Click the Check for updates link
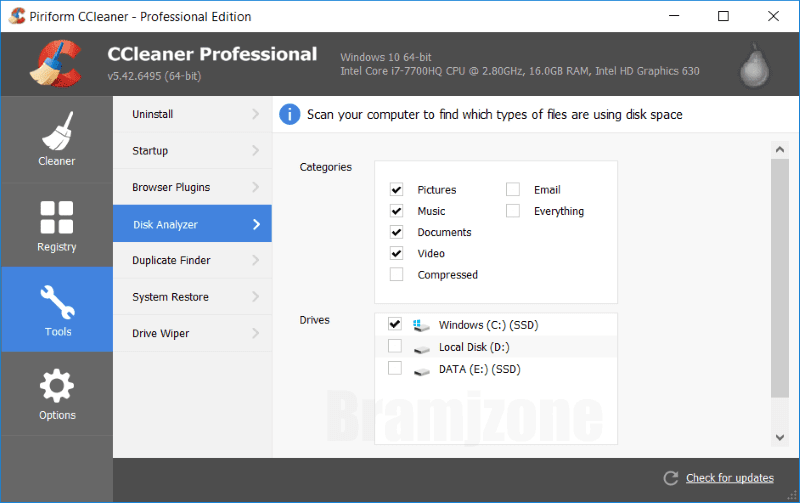Screen dimensions: 800x503 click(x=730, y=478)
